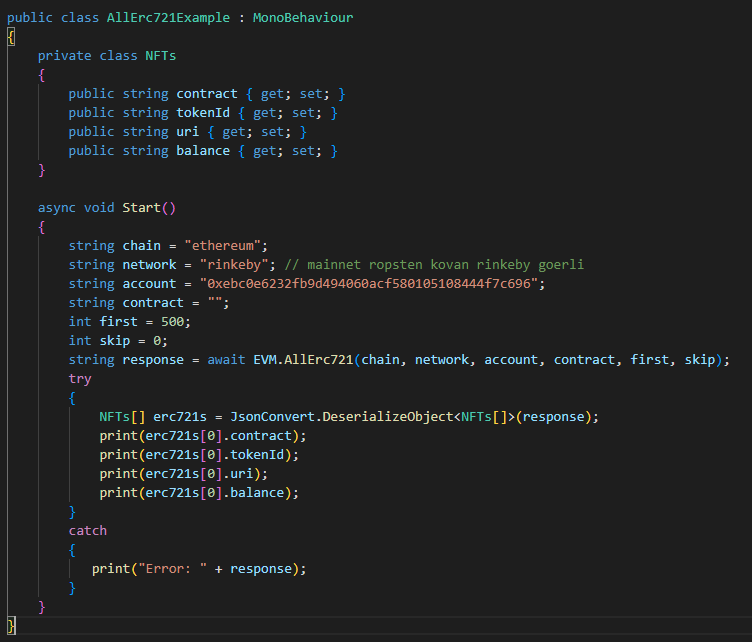Click the erc721s variable declaration
The image size is (752, 642).
point(180,417)
